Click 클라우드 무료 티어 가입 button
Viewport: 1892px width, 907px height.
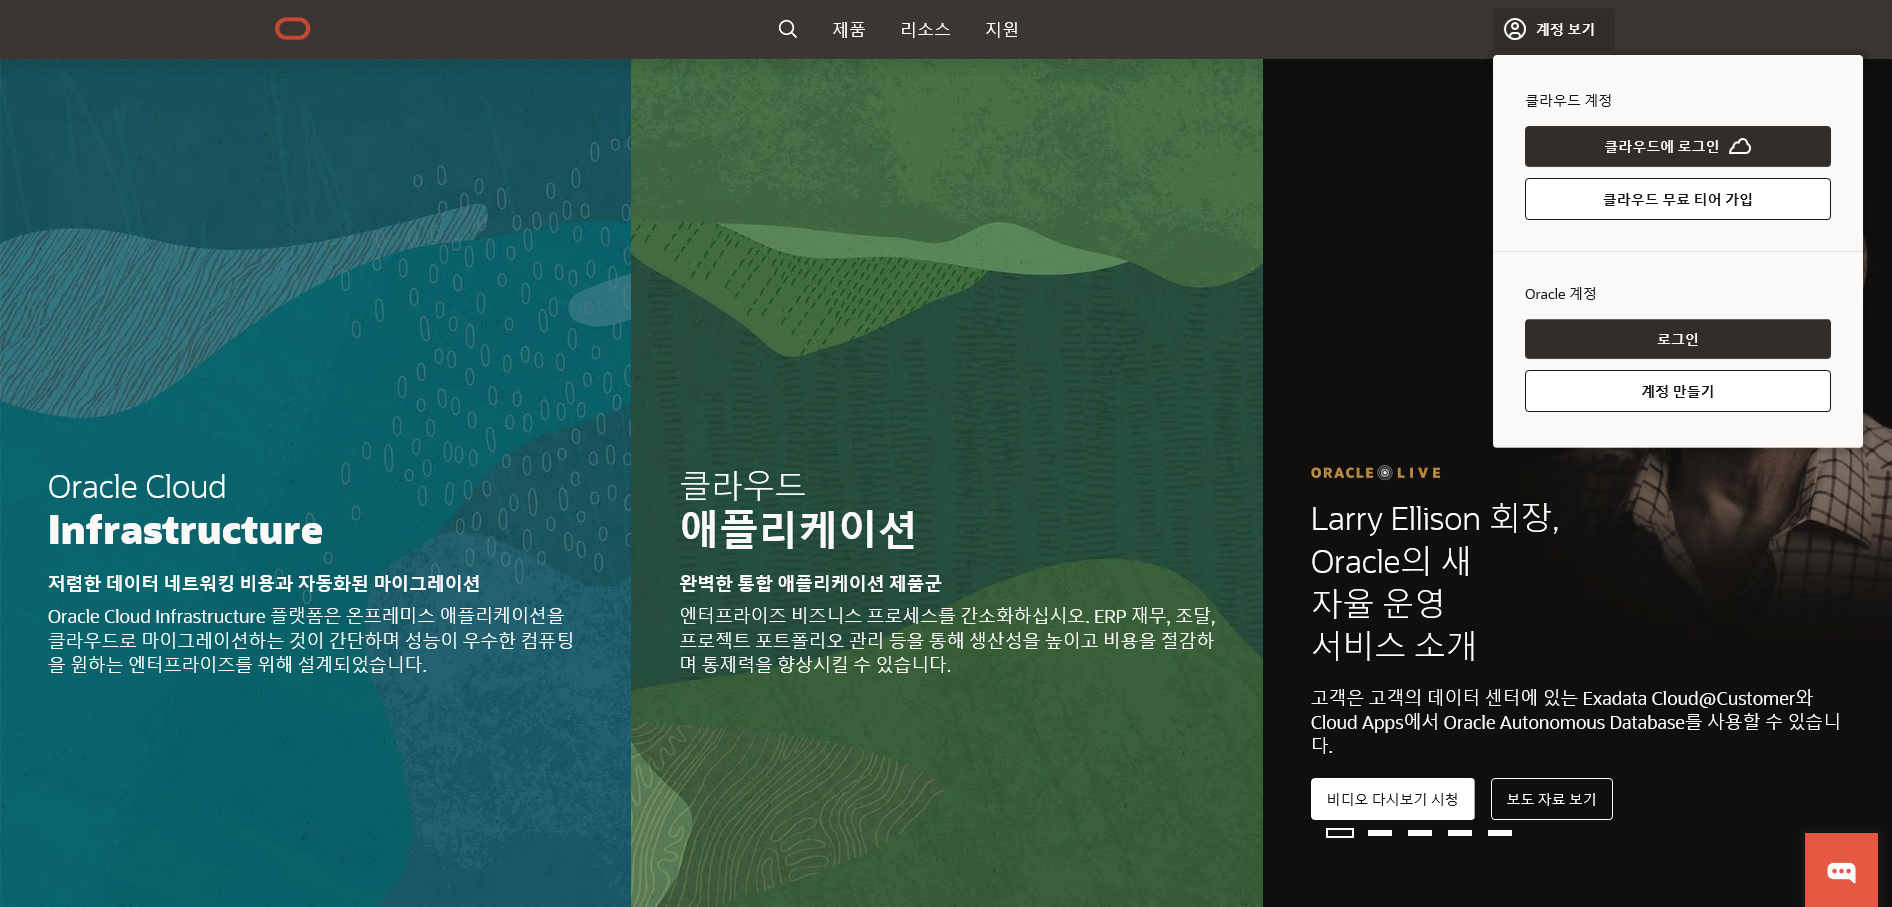1678,199
